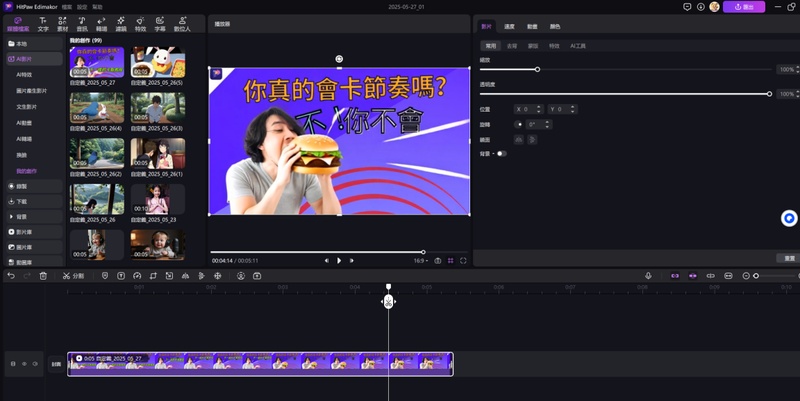Toggle the horizontal mirror button in properties
The width and height of the screenshot is (800, 401).
pyautogui.click(x=519, y=139)
